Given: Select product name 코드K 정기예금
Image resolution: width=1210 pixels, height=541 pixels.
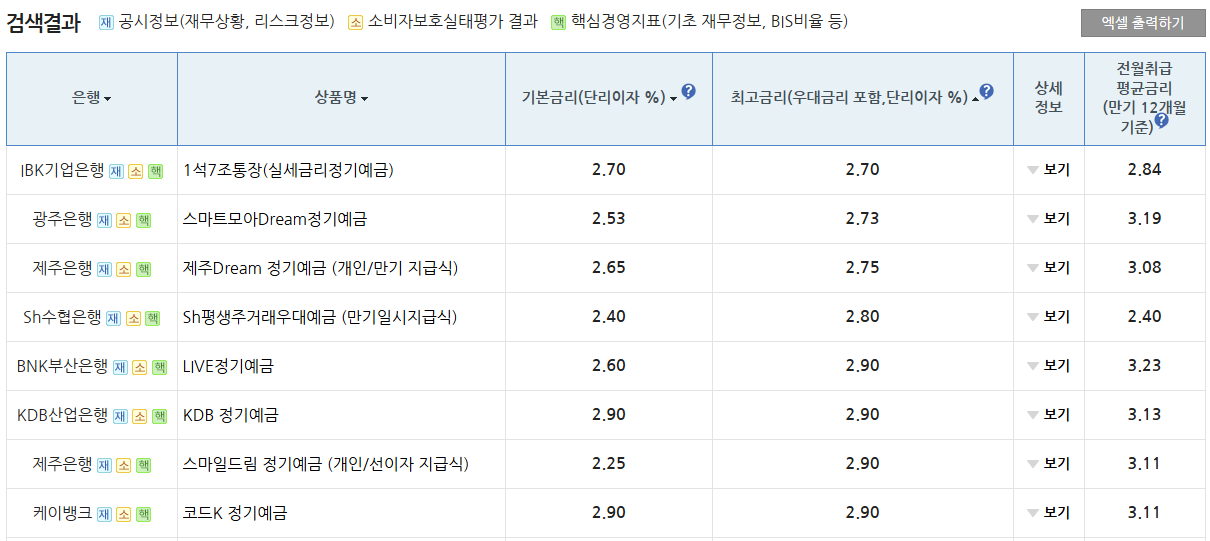Looking at the screenshot, I should coord(235,513).
